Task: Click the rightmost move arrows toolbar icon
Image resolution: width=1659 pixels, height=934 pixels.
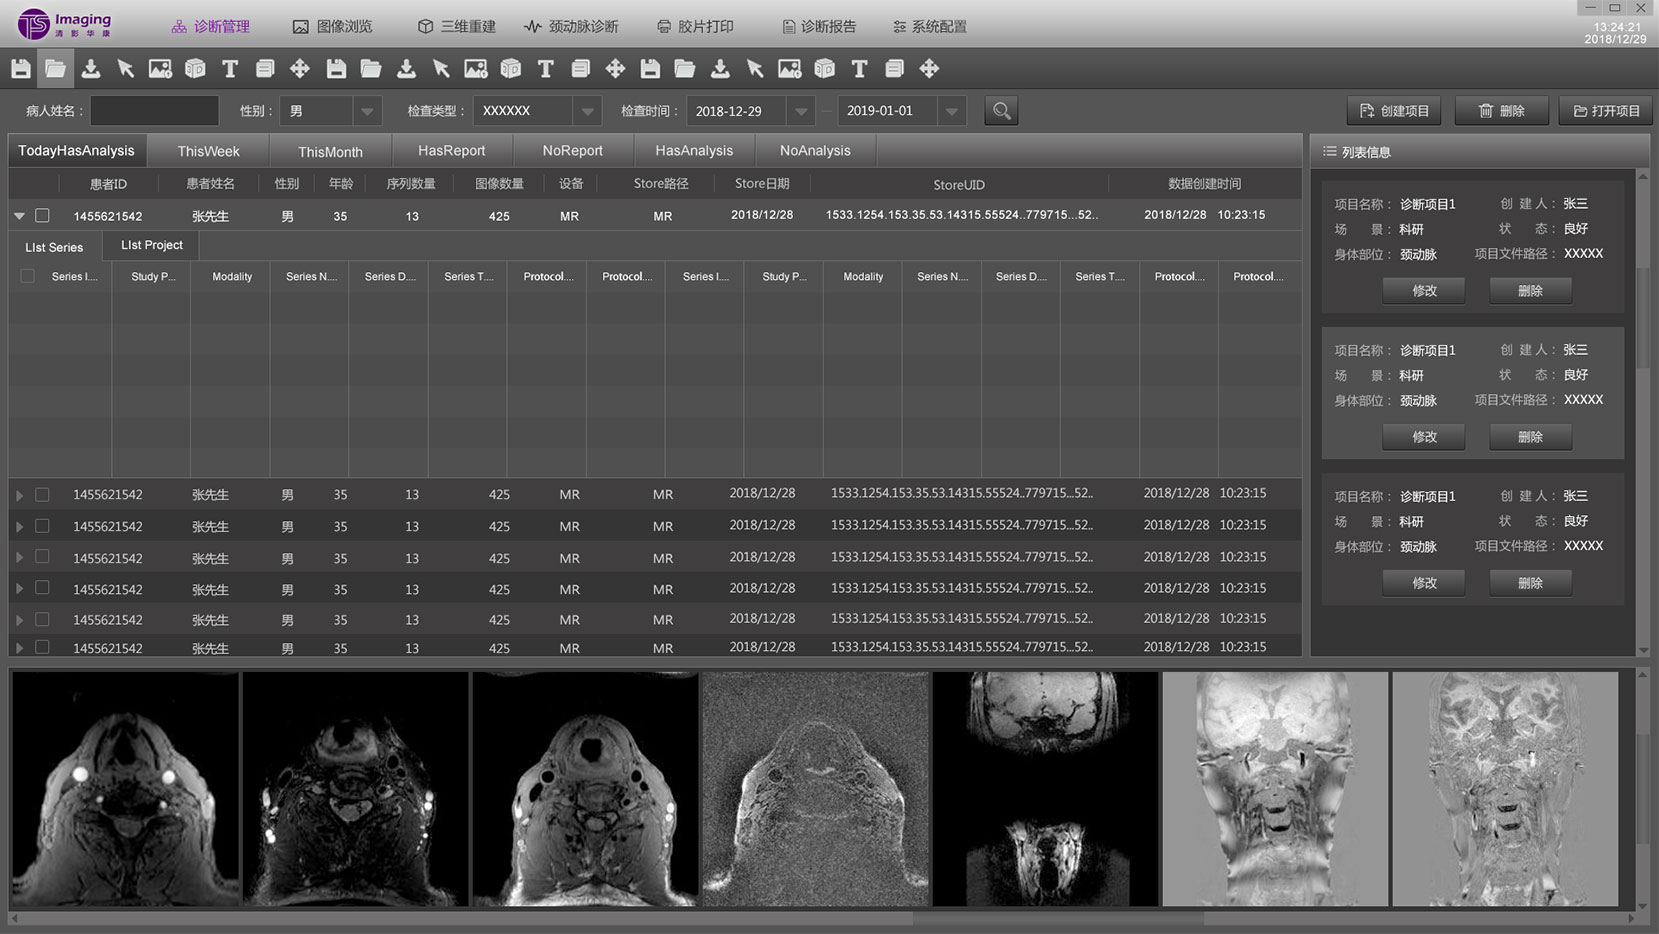Action: [x=929, y=69]
